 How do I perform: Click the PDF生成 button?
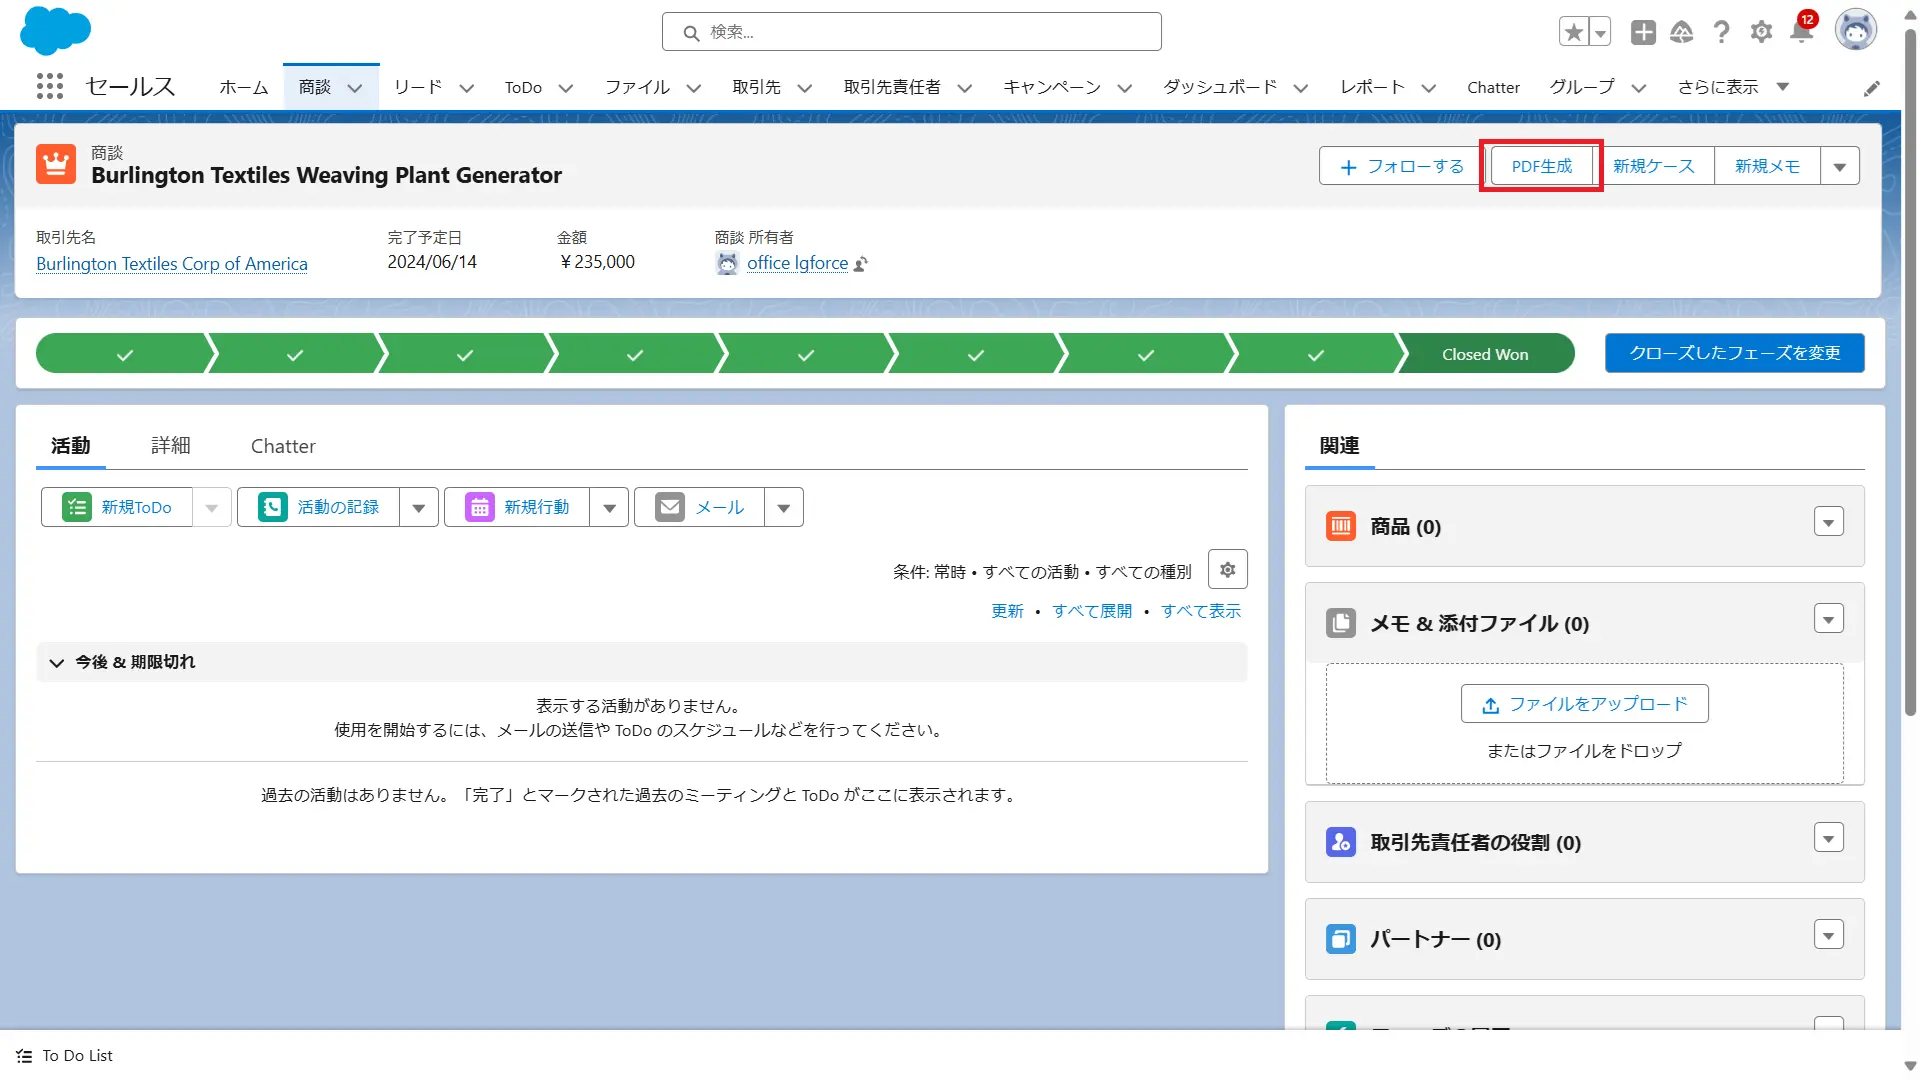point(1541,166)
